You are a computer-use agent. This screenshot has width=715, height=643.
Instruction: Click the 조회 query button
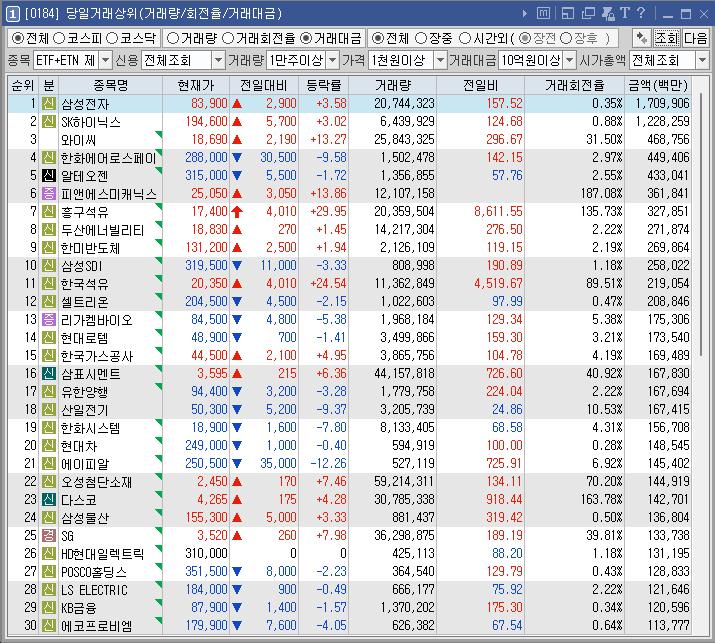(666, 38)
